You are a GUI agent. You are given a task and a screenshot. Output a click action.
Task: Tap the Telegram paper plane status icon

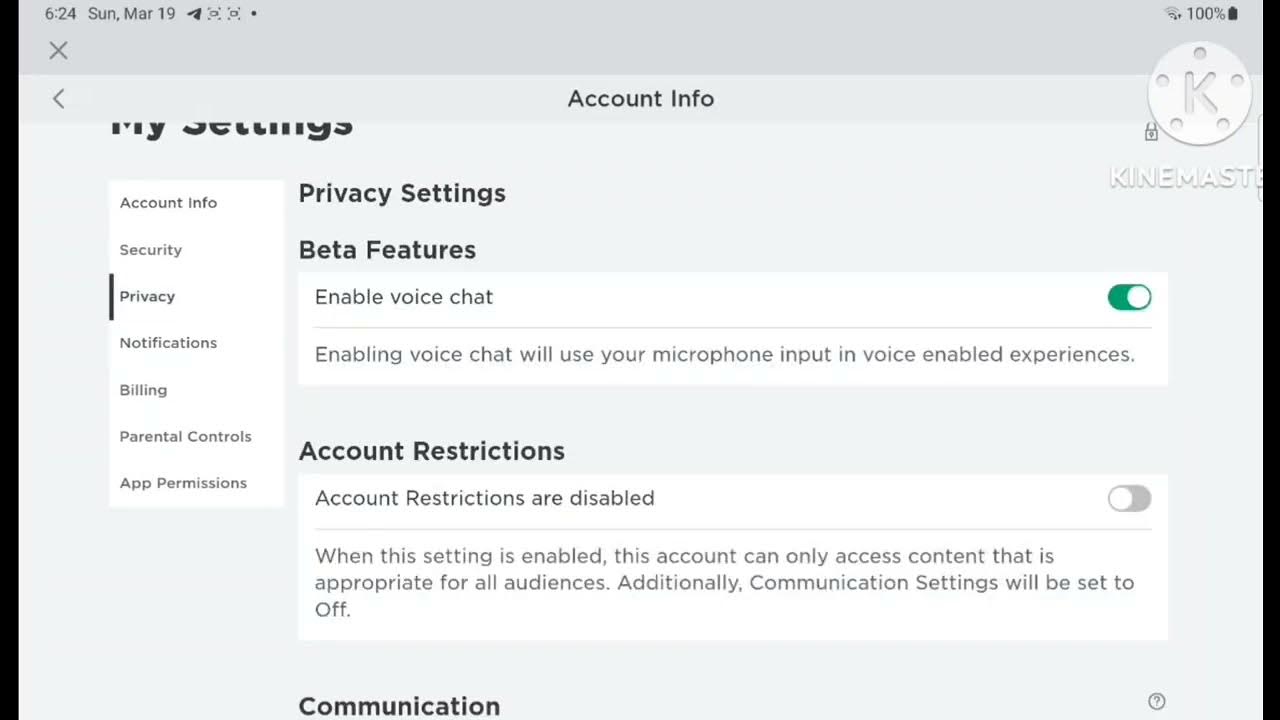click(194, 14)
